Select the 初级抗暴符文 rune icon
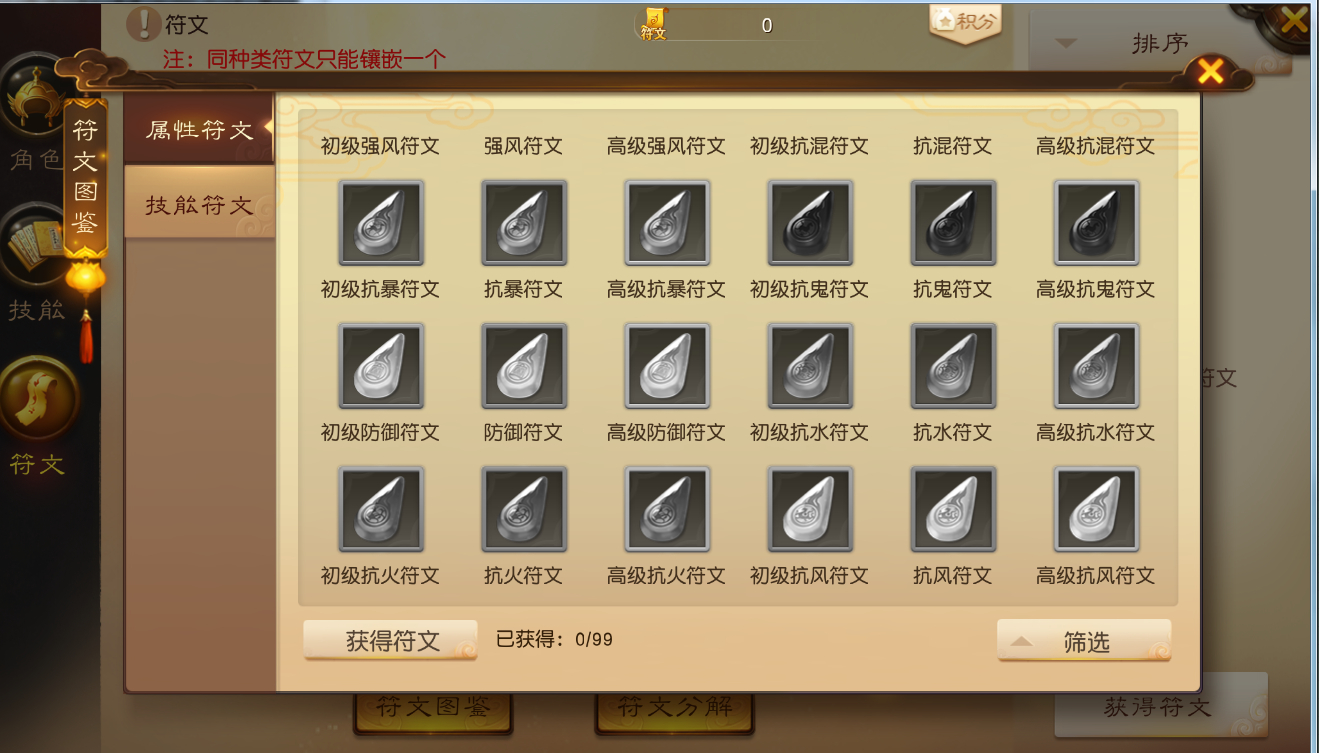This screenshot has width=1319, height=753. pos(381,223)
